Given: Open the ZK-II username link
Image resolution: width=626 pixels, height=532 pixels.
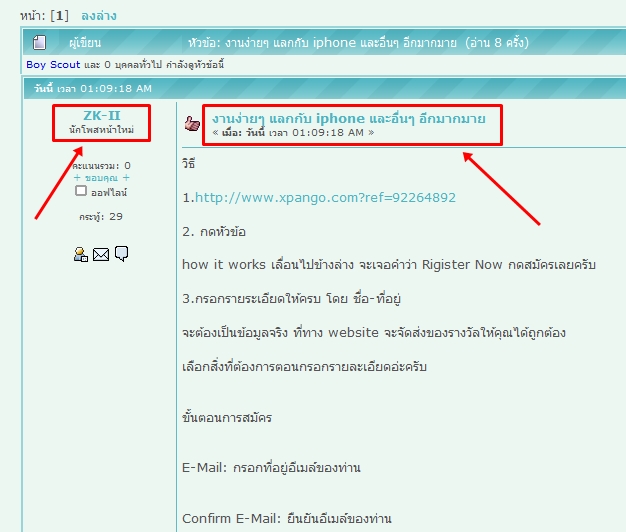Looking at the screenshot, I should coord(101,116).
